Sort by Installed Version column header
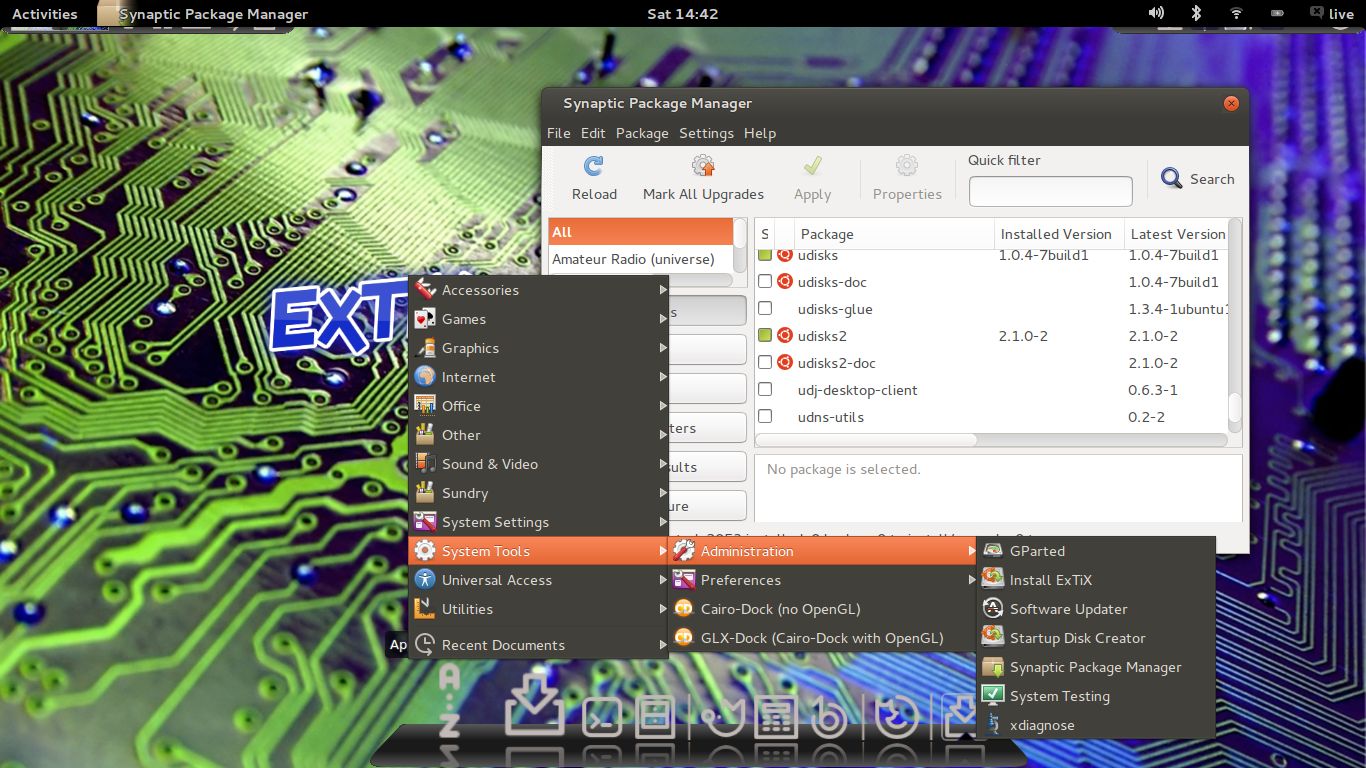 point(1059,234)
